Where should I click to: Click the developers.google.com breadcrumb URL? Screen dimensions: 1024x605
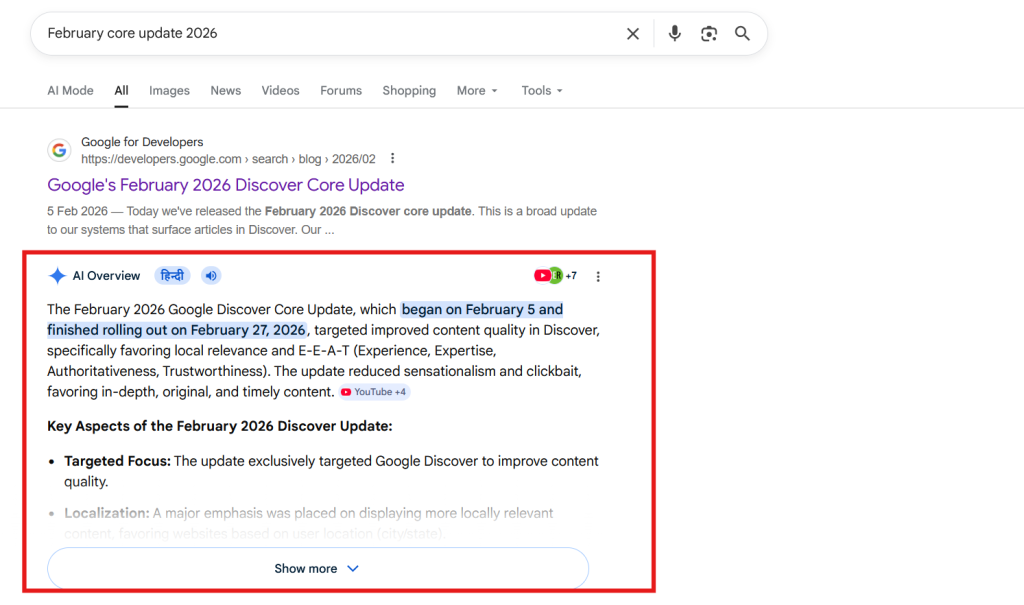click(228, 159)
